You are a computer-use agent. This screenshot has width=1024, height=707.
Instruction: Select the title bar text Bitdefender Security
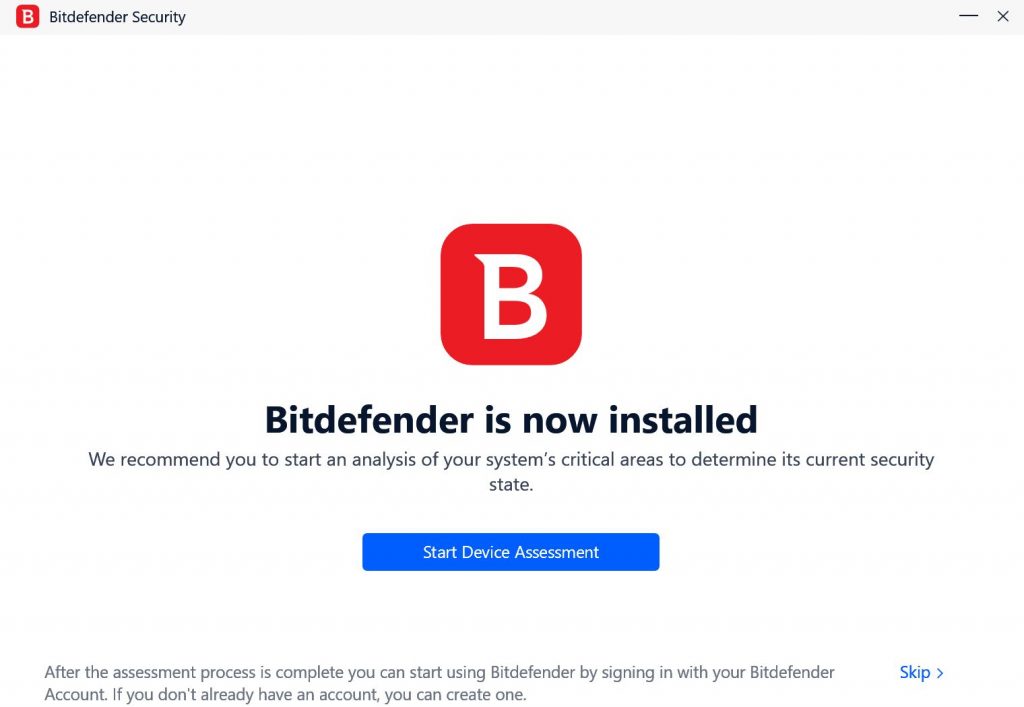(x=115, y=16)
